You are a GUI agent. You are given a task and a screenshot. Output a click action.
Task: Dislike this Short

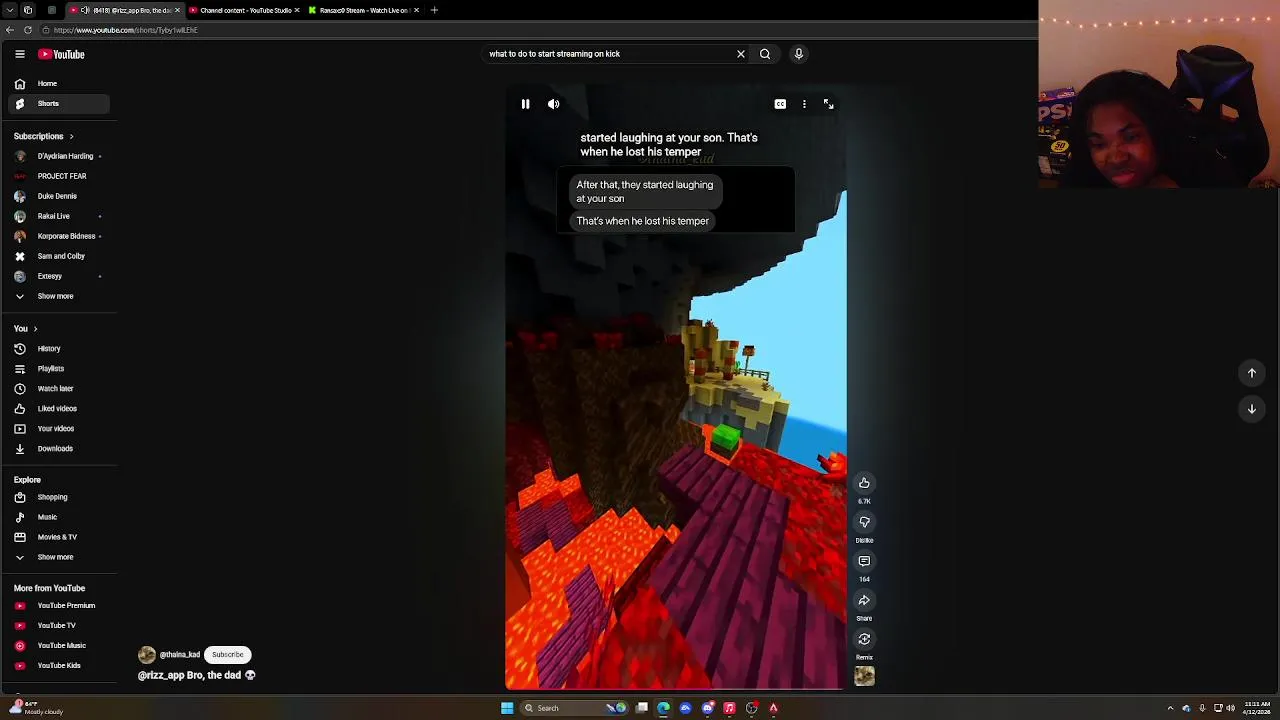pyautogui.click(x=864, y=522)
